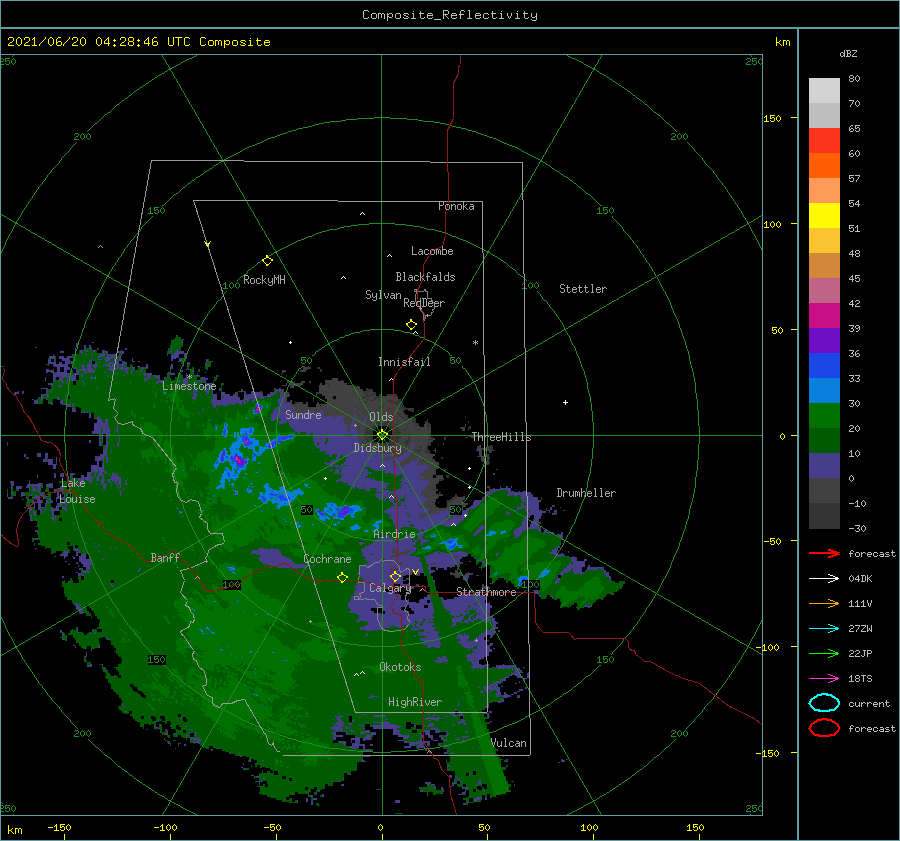Click the Sundre town label

point(303,414)
